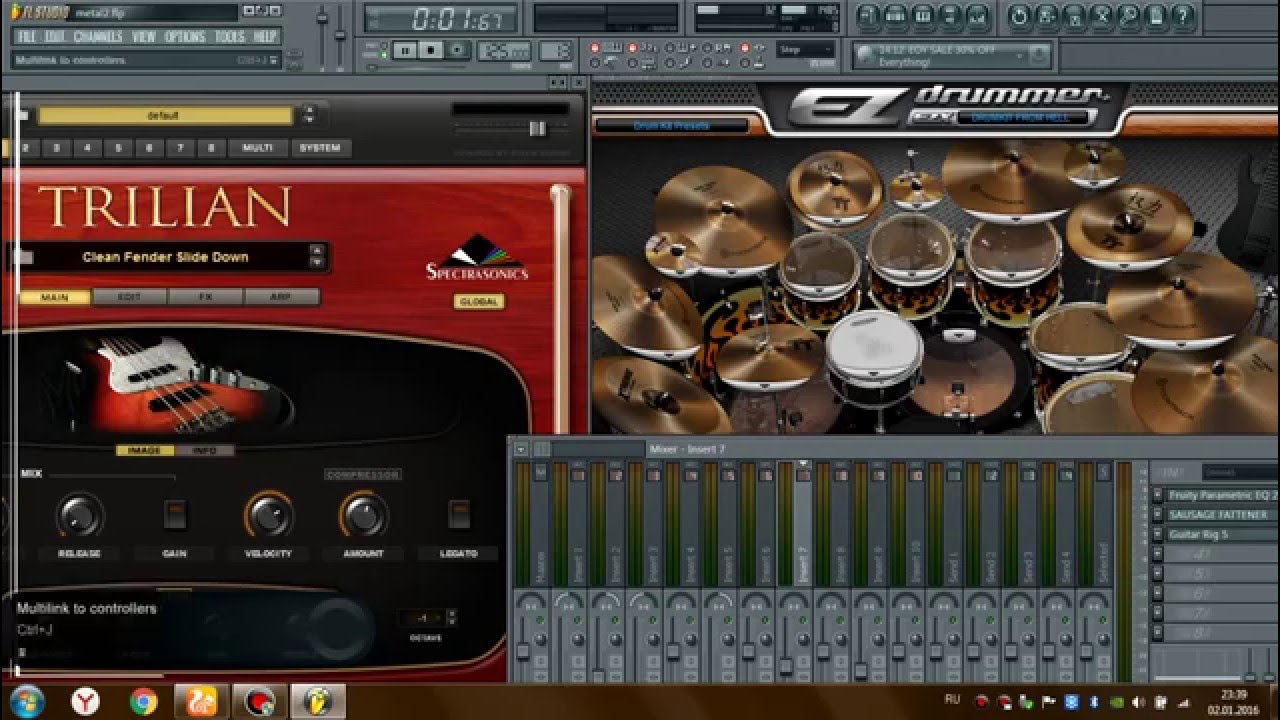This screenshot has height=720, width=1280.
Task: Click the Master track volume fader
Action: coord(522,651)
